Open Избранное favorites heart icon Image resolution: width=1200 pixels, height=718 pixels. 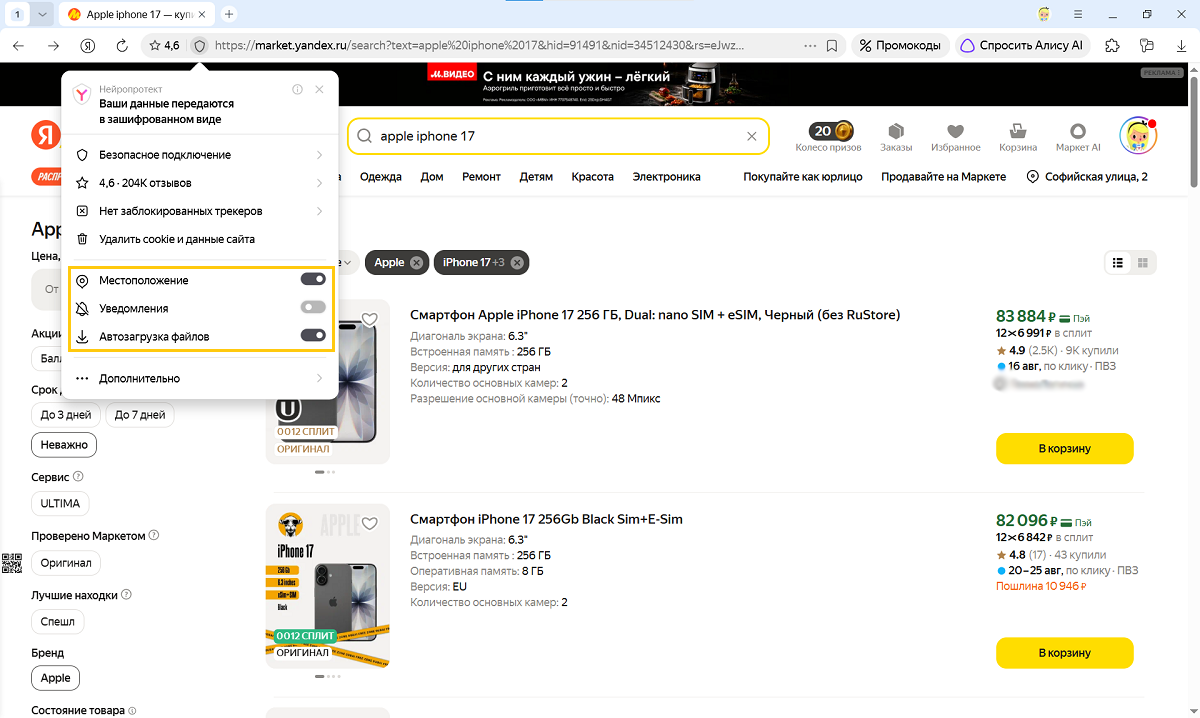coord(955,137)
